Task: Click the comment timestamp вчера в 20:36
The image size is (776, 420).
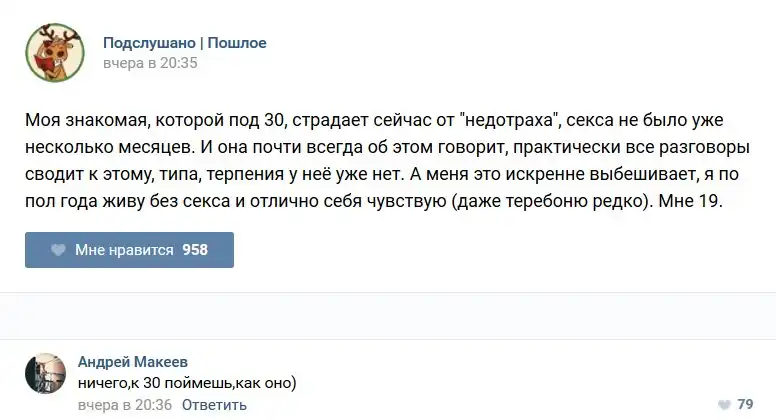Action: coord(125,405)
